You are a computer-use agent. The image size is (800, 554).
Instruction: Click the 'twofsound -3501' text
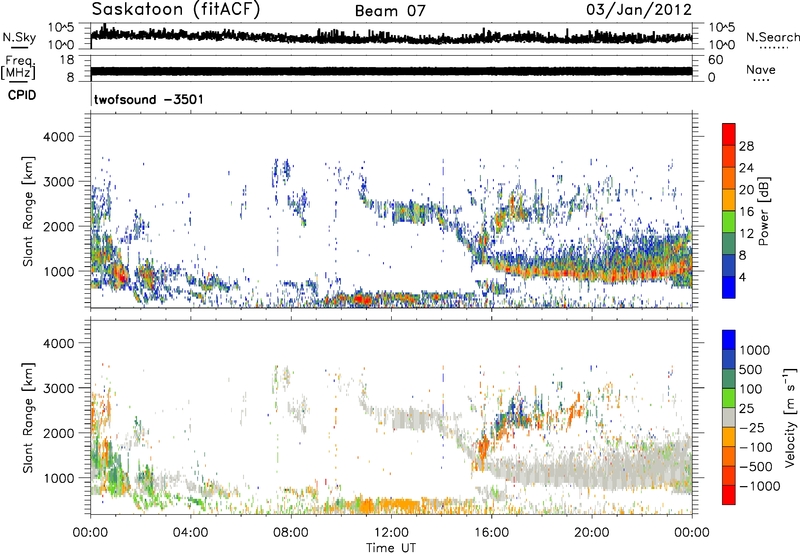pos(148,99)
